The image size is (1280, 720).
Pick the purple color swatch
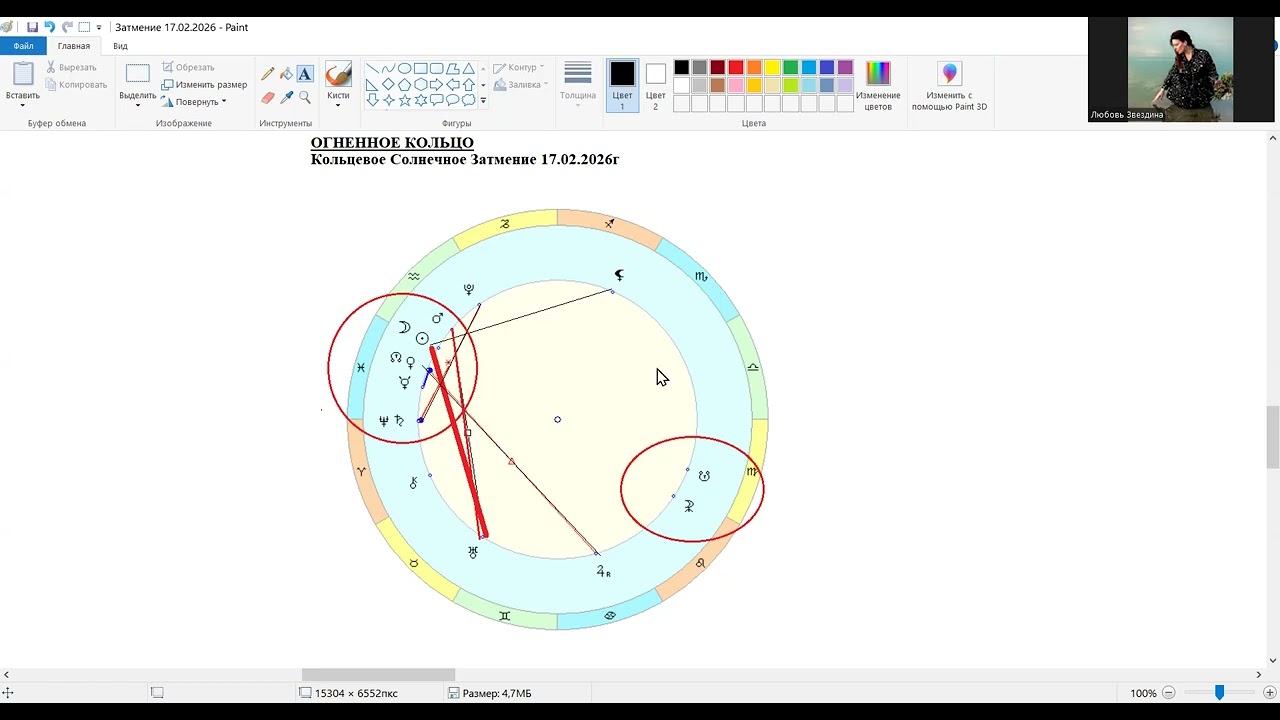click(x=845, y=68)
